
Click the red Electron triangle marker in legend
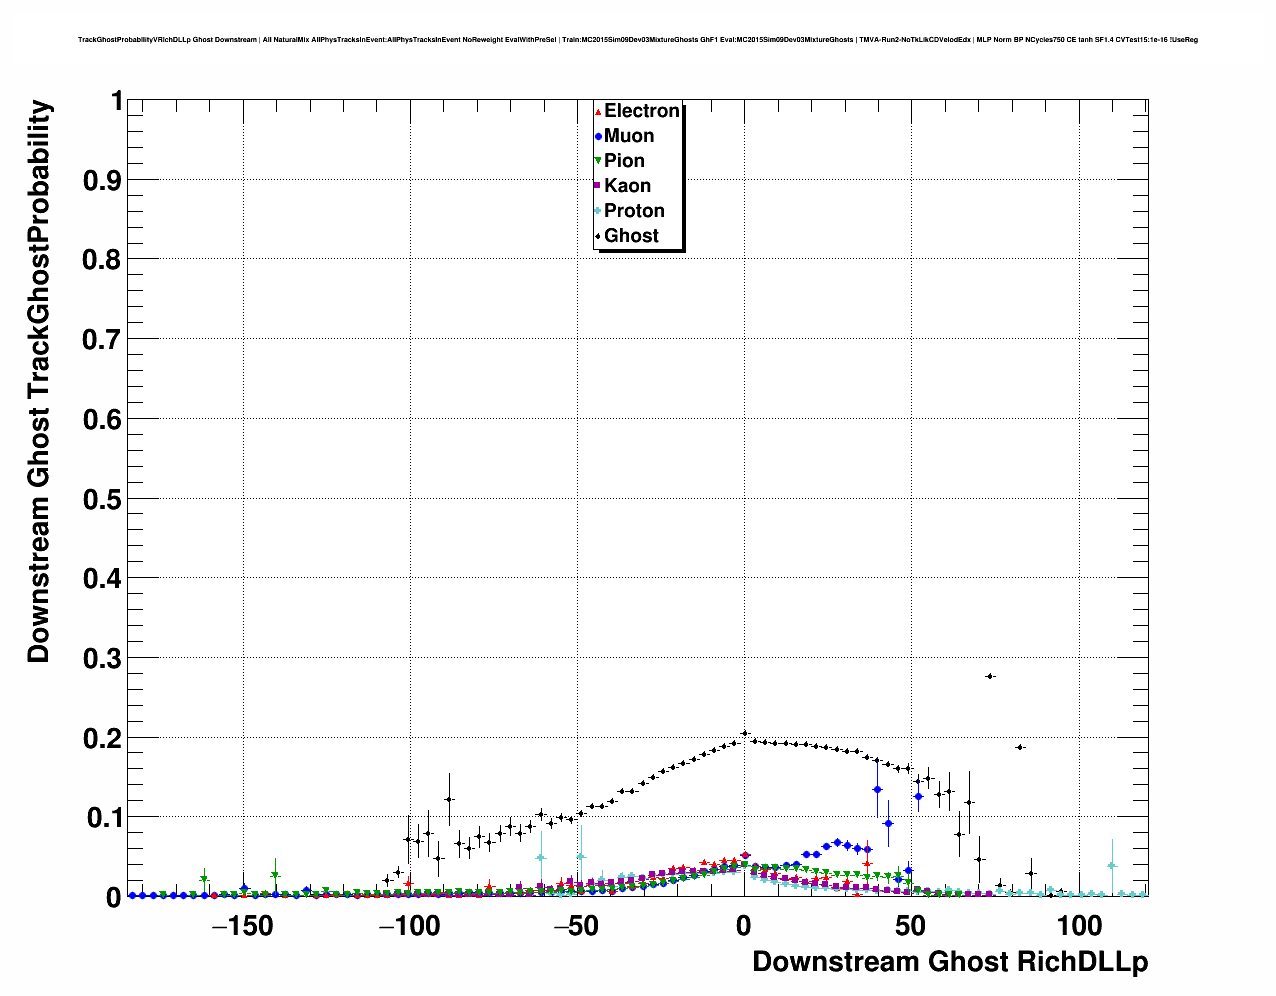[598, 112]
